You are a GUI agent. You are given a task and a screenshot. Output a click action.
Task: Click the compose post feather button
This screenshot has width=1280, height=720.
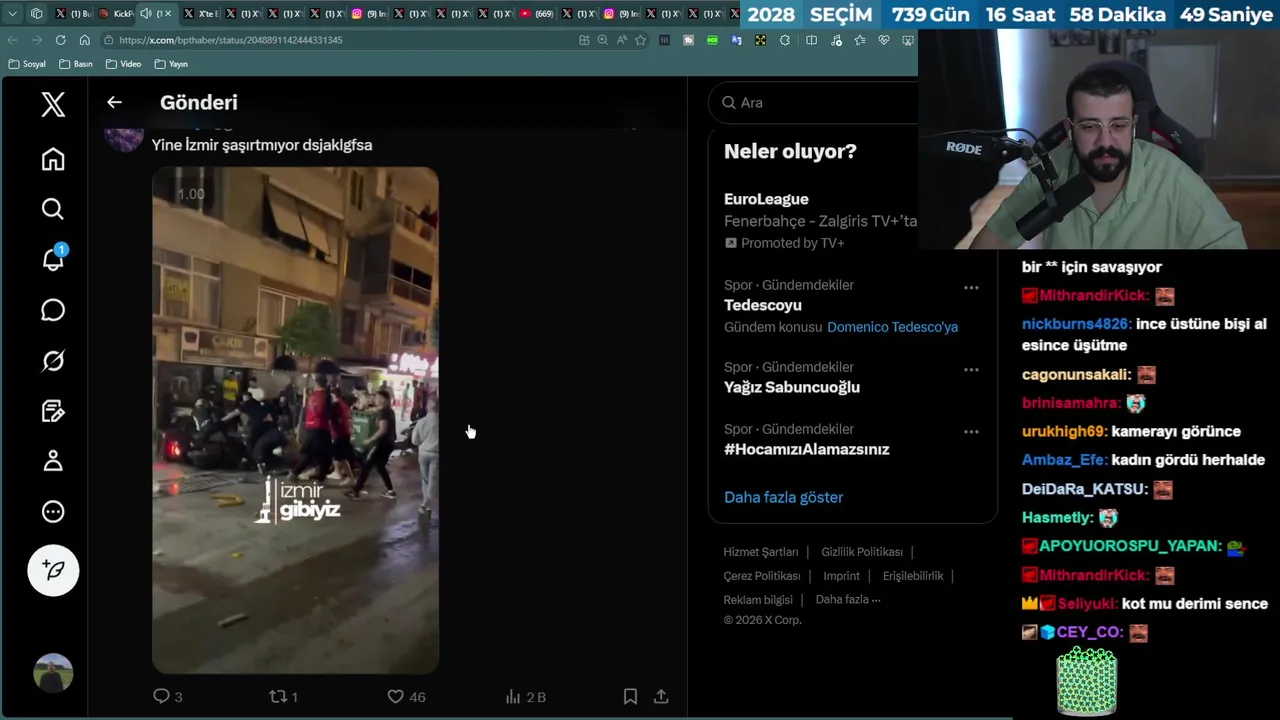pyautogui.click(x=53, y=570)
